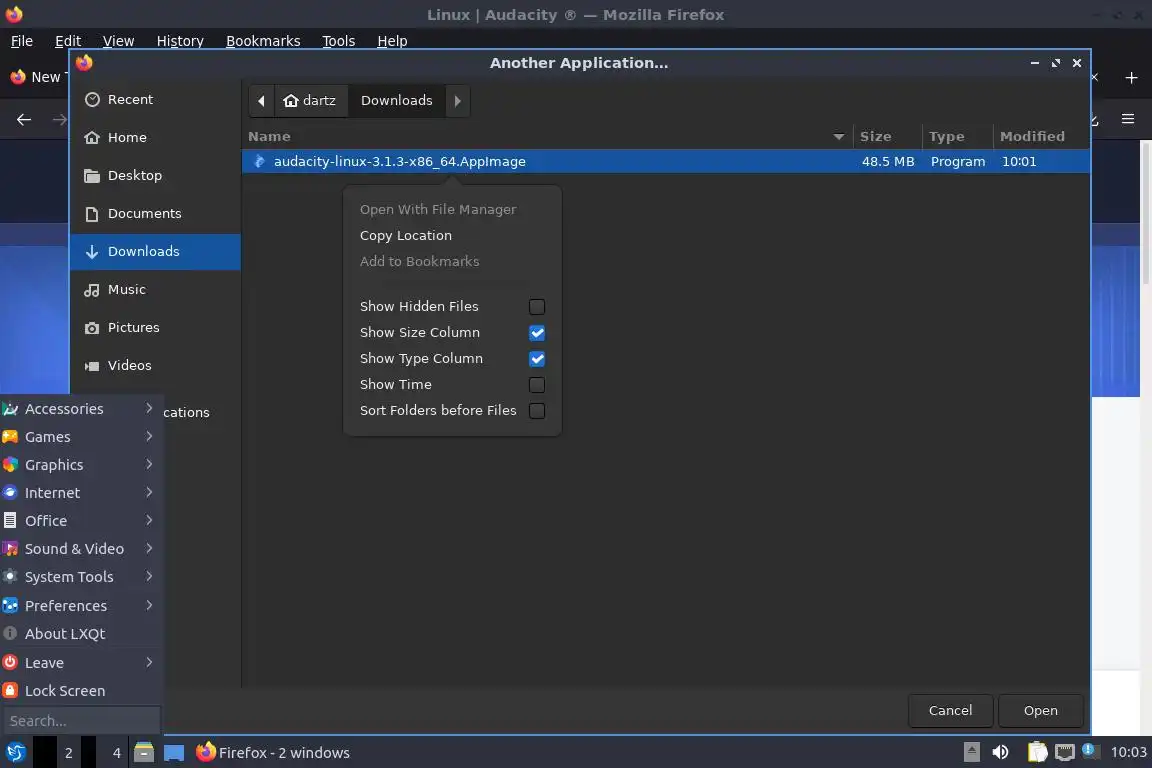The height and width of the screenshot is (768, 1152).
Task: Expand the Leave submenu arrow
Action: pos(149,661)
